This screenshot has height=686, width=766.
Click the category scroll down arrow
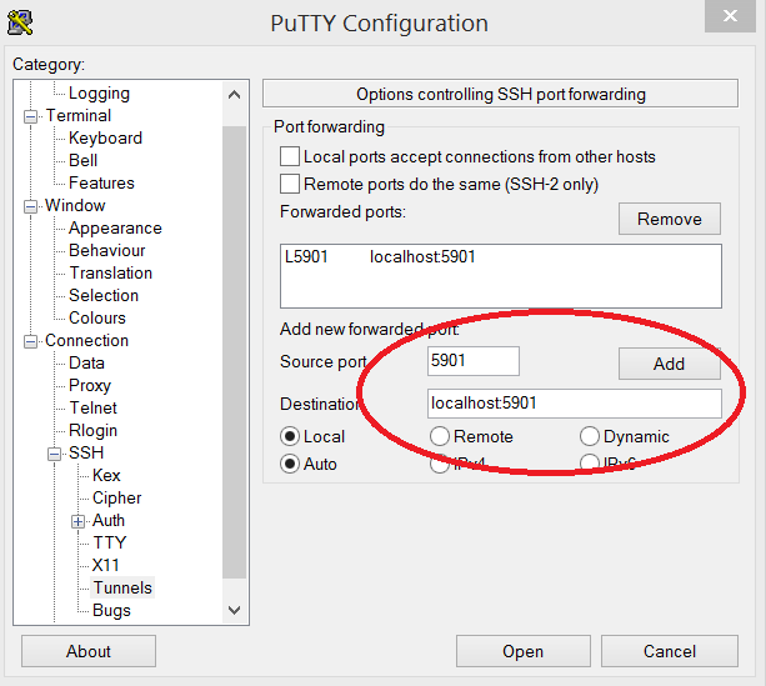234,610
